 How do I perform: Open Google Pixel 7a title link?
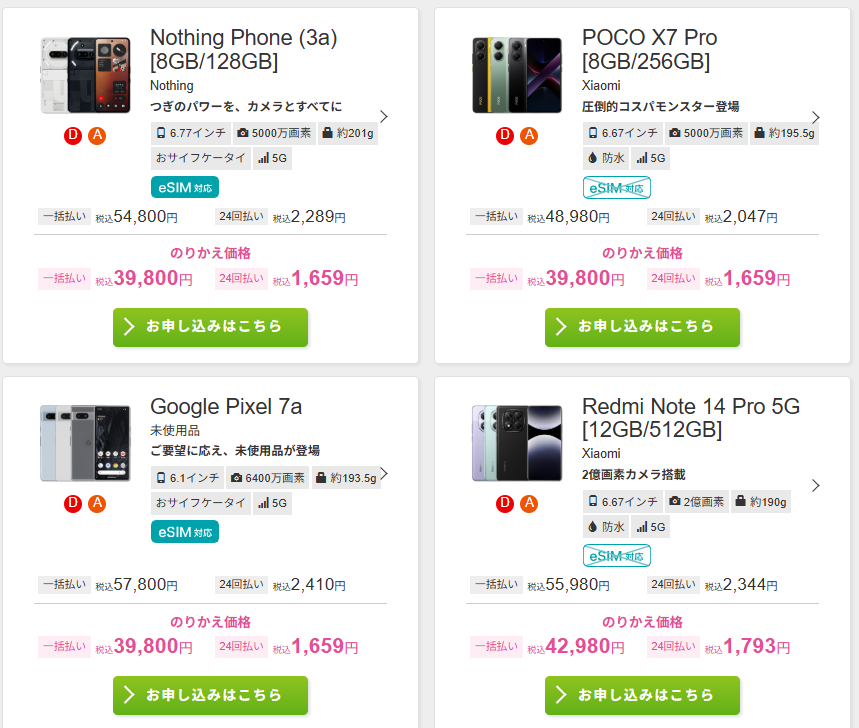tap(226, 406)
